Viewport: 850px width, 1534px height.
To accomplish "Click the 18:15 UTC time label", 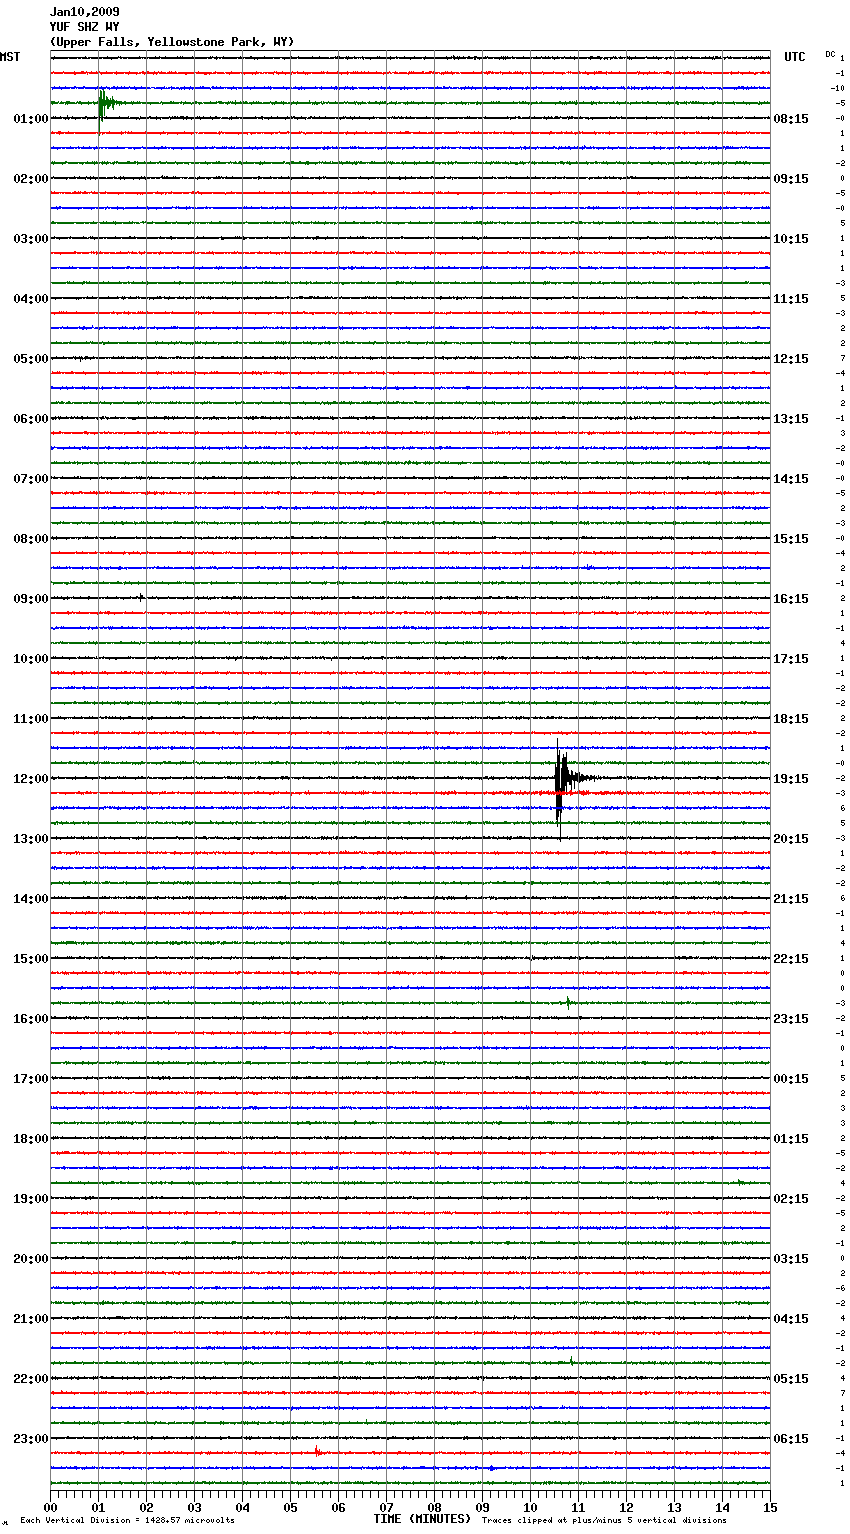I will (x=791, y=719).
